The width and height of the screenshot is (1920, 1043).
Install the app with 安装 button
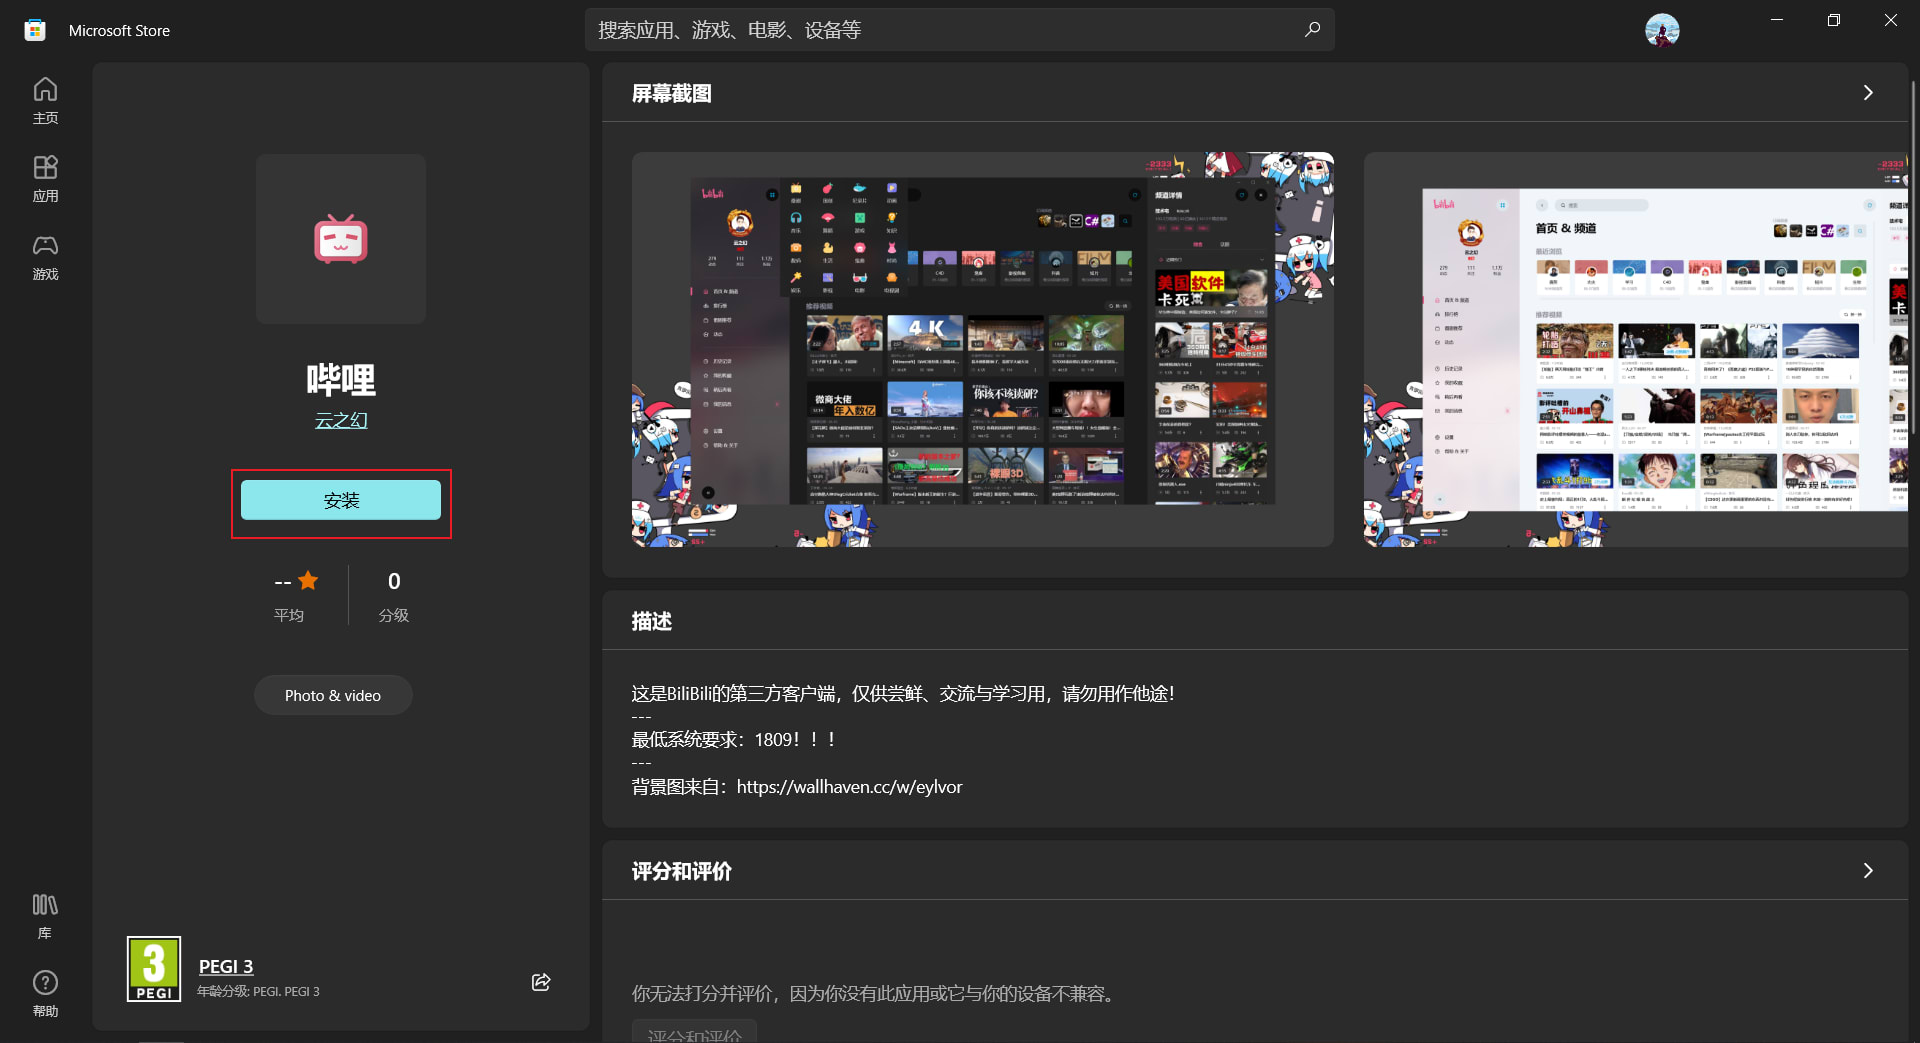tap(341, 500)
